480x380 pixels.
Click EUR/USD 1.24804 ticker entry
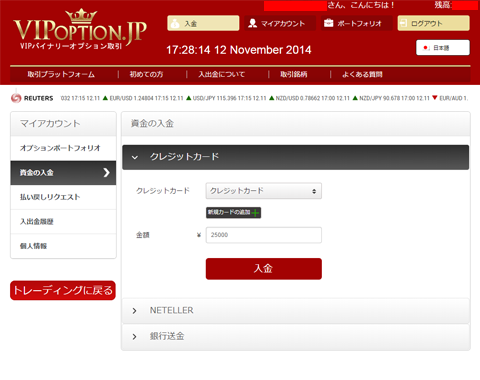143,98
